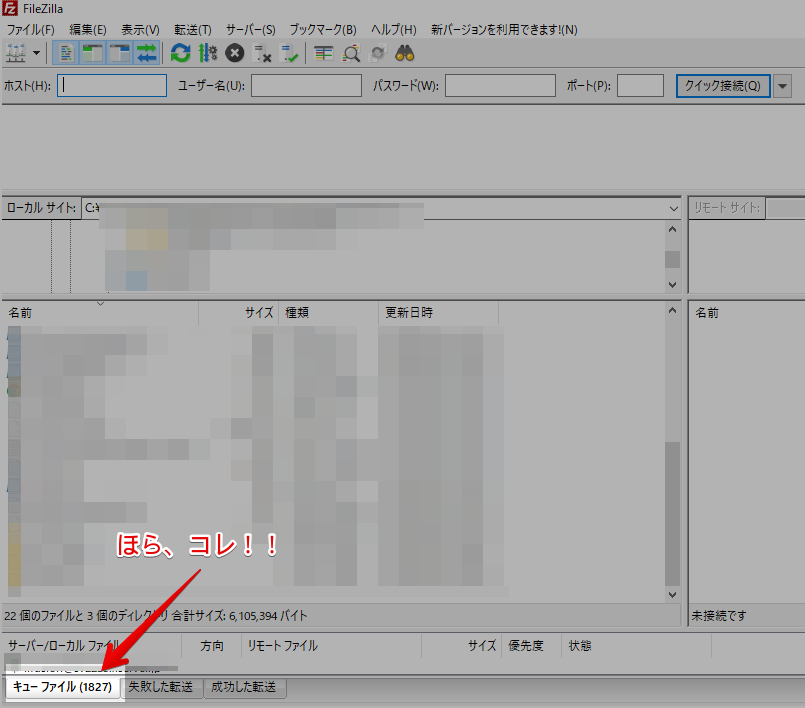Viewport: 805px width, 708px height.
Task: Expand the ローカル サイト path dropdown
Action: 674,208
